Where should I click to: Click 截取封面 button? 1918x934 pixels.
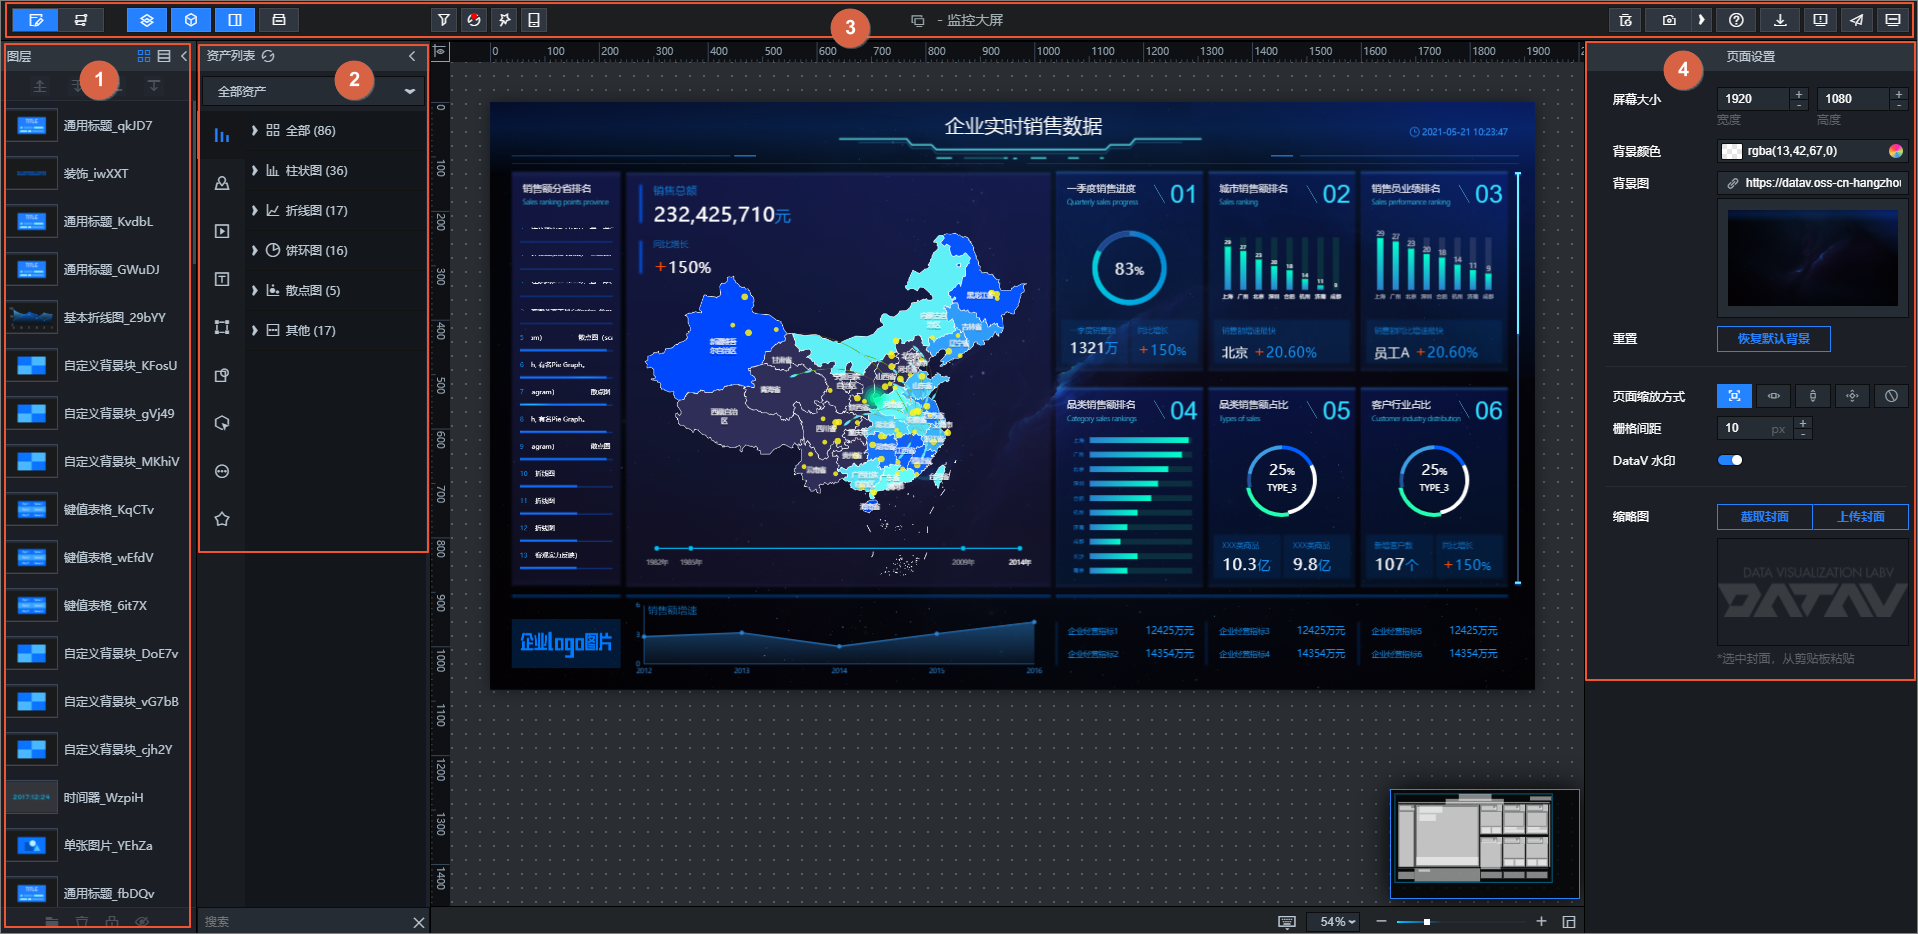pyautogui.click(x=1764, y=517)
